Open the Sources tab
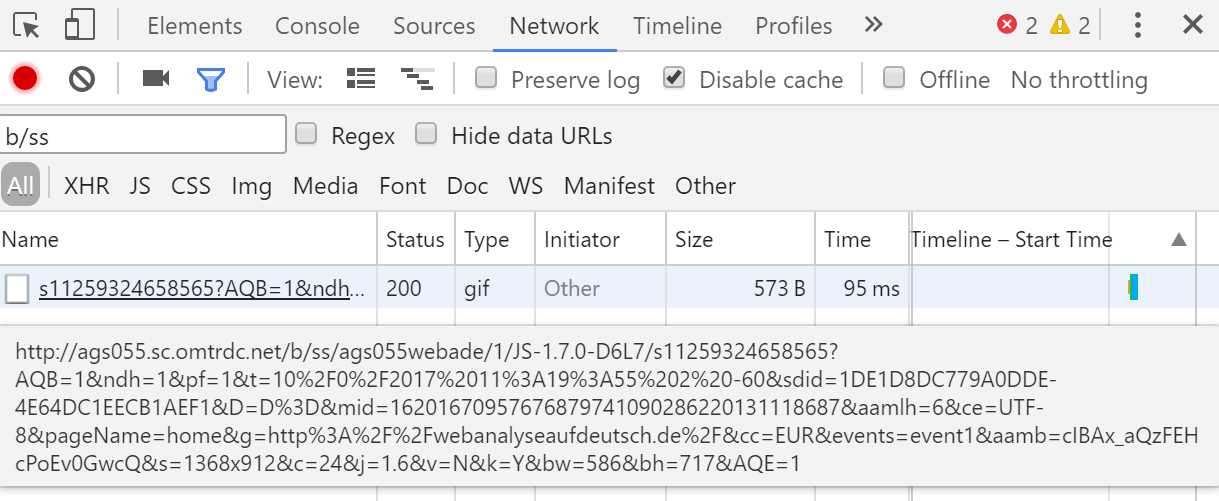 pyautogui.click(x=434, y=26)
